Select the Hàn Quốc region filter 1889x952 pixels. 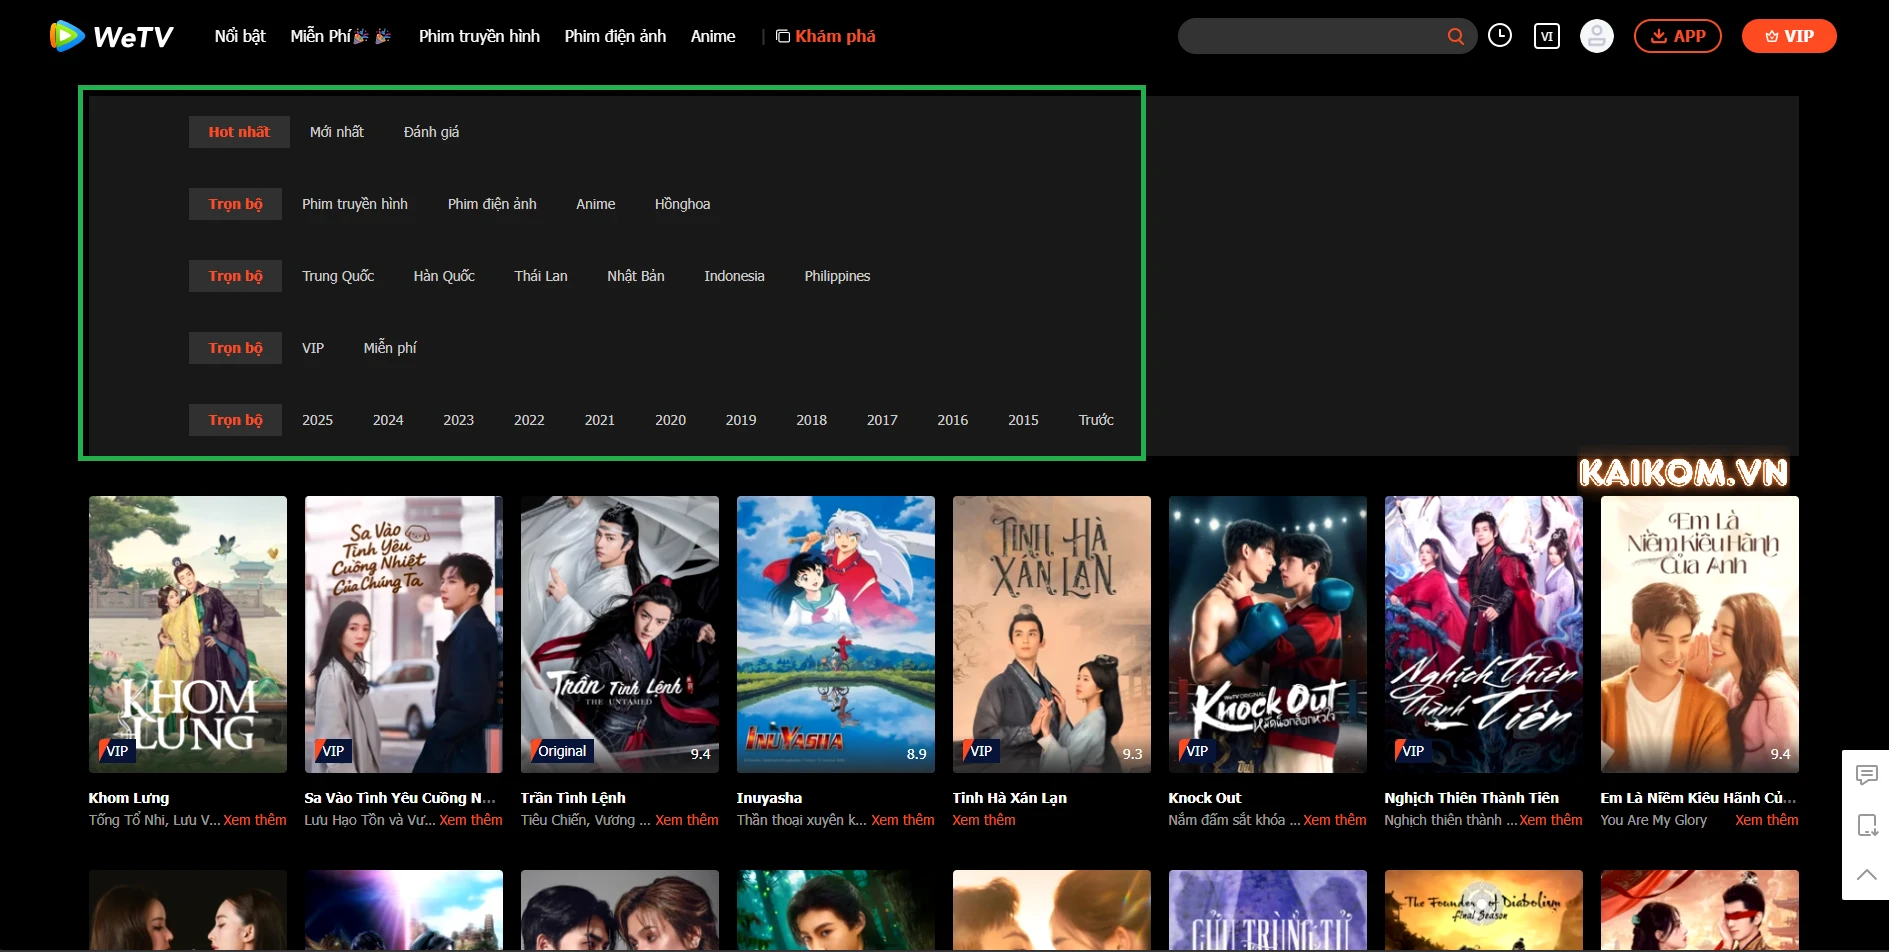[x=444, y=276]
